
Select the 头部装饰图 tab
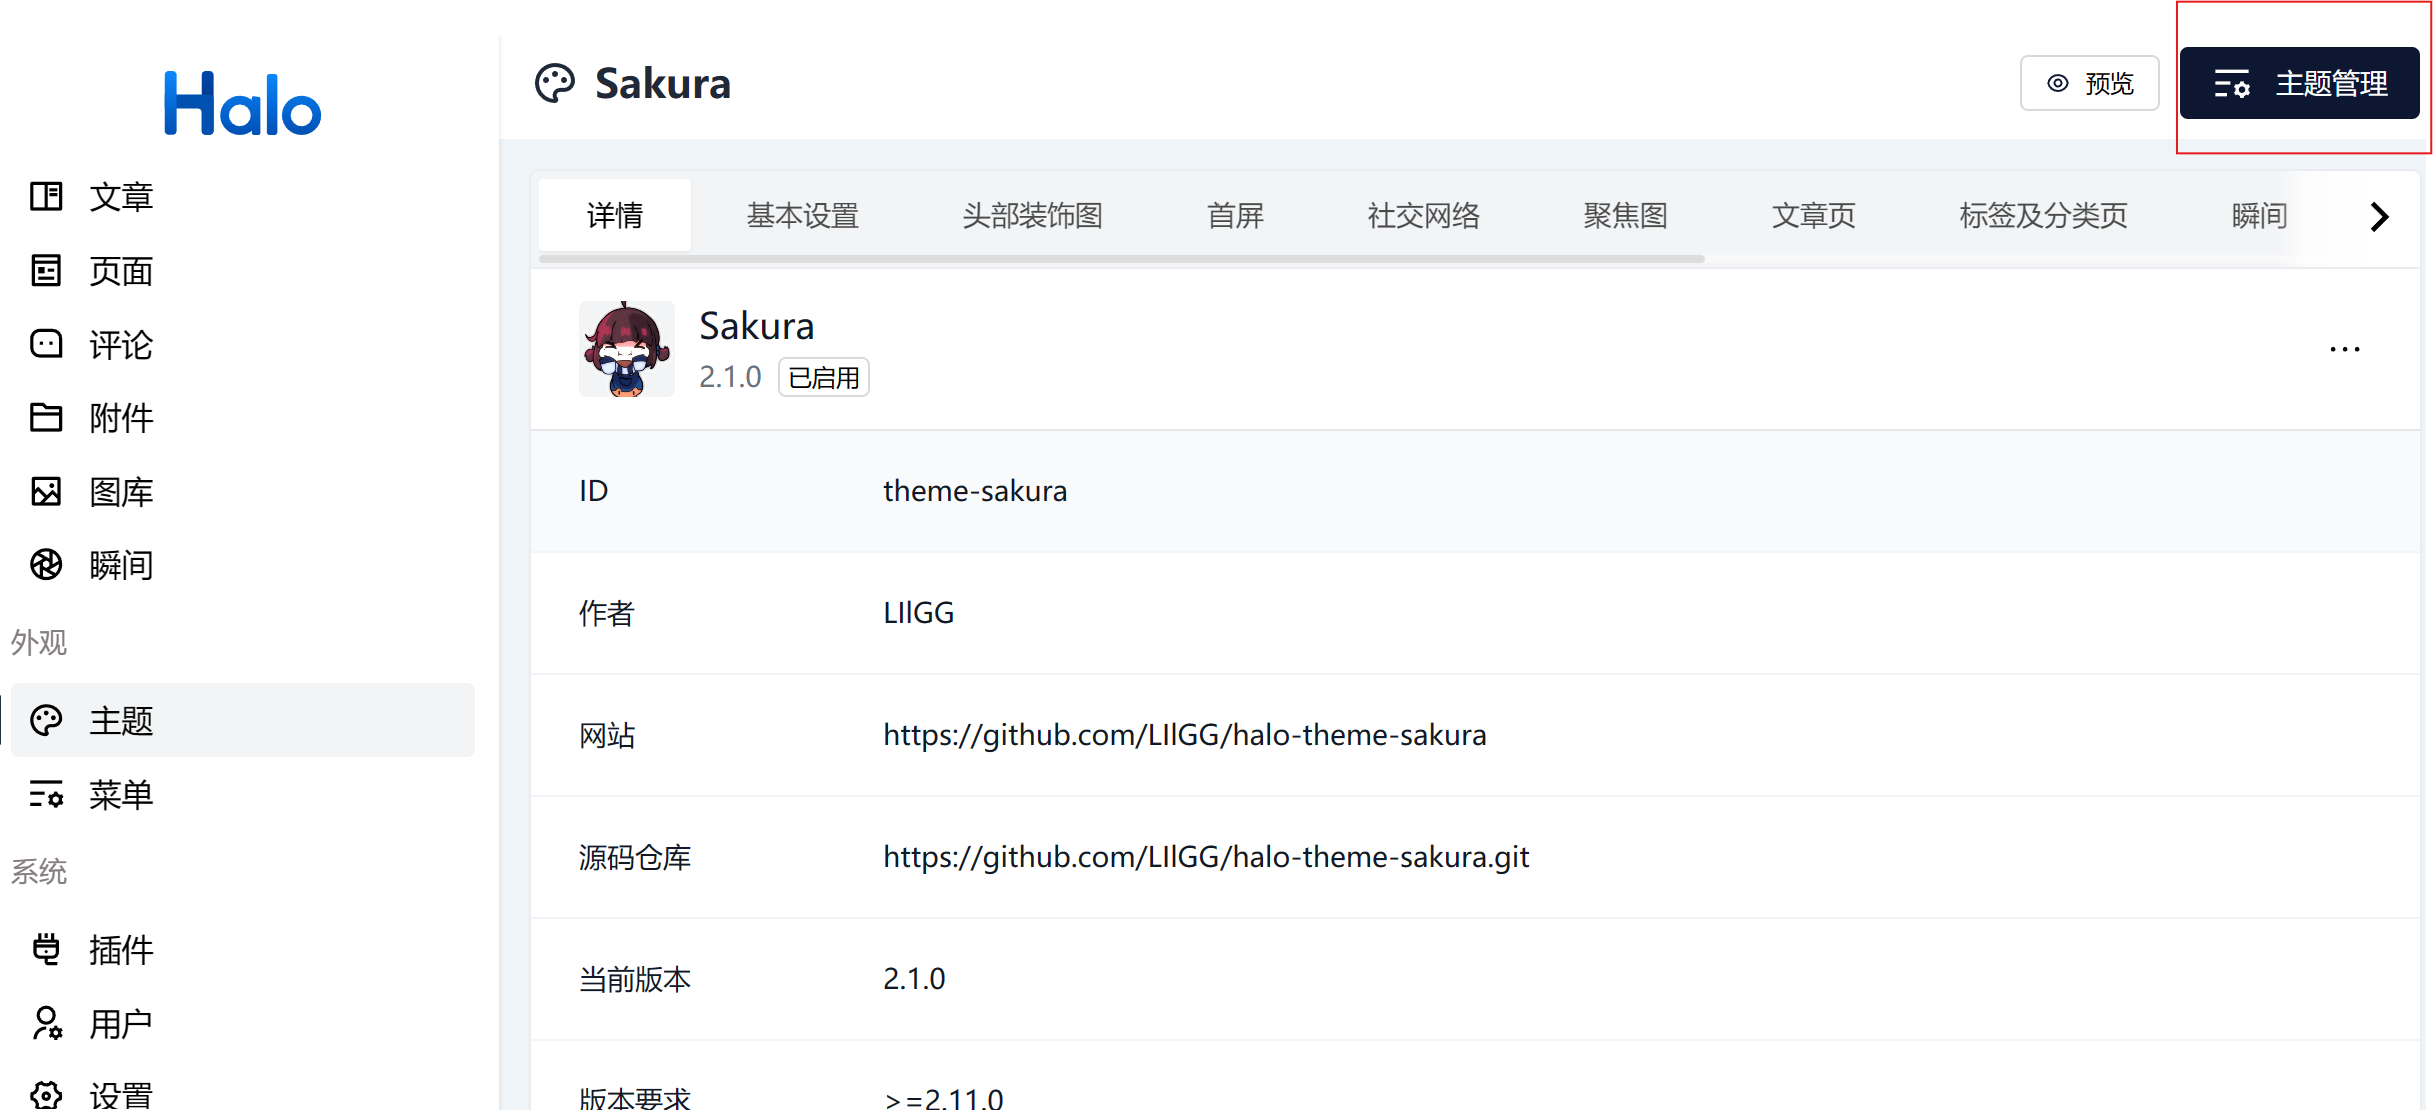click(x=1032, y=215)
